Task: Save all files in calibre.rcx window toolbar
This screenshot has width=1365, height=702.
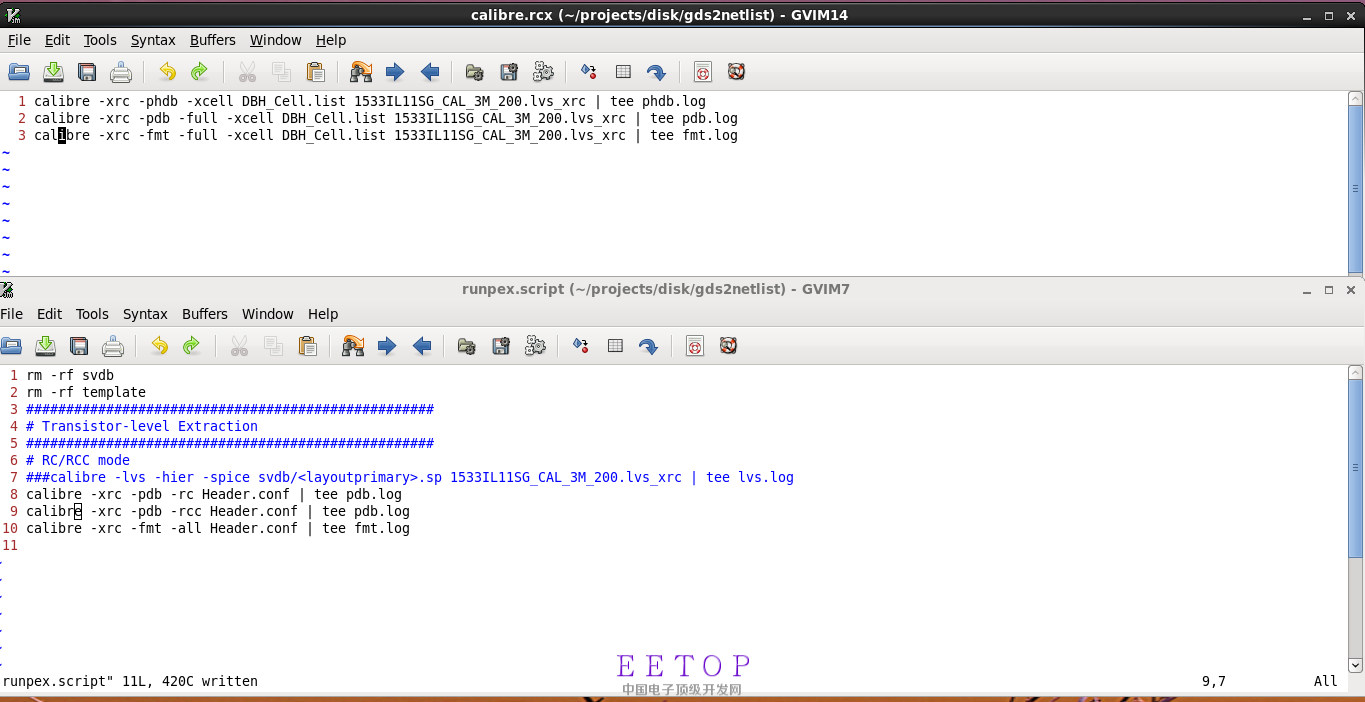Action: click(87, 72)
